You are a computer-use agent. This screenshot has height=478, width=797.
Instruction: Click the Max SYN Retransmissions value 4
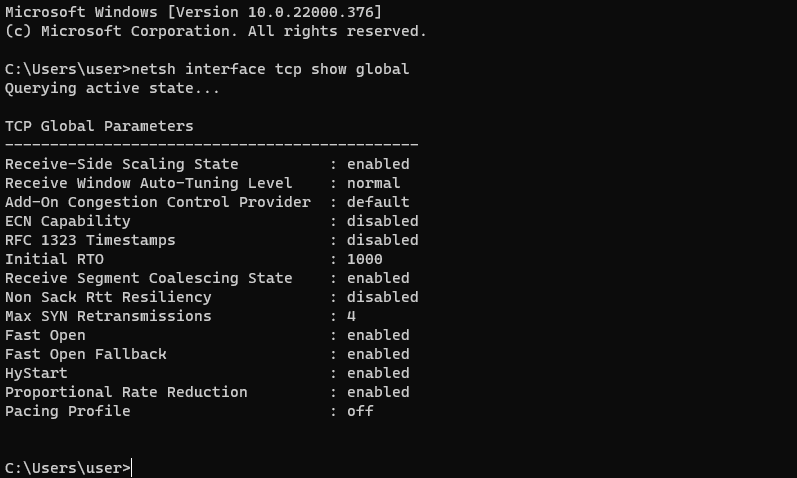351,316
